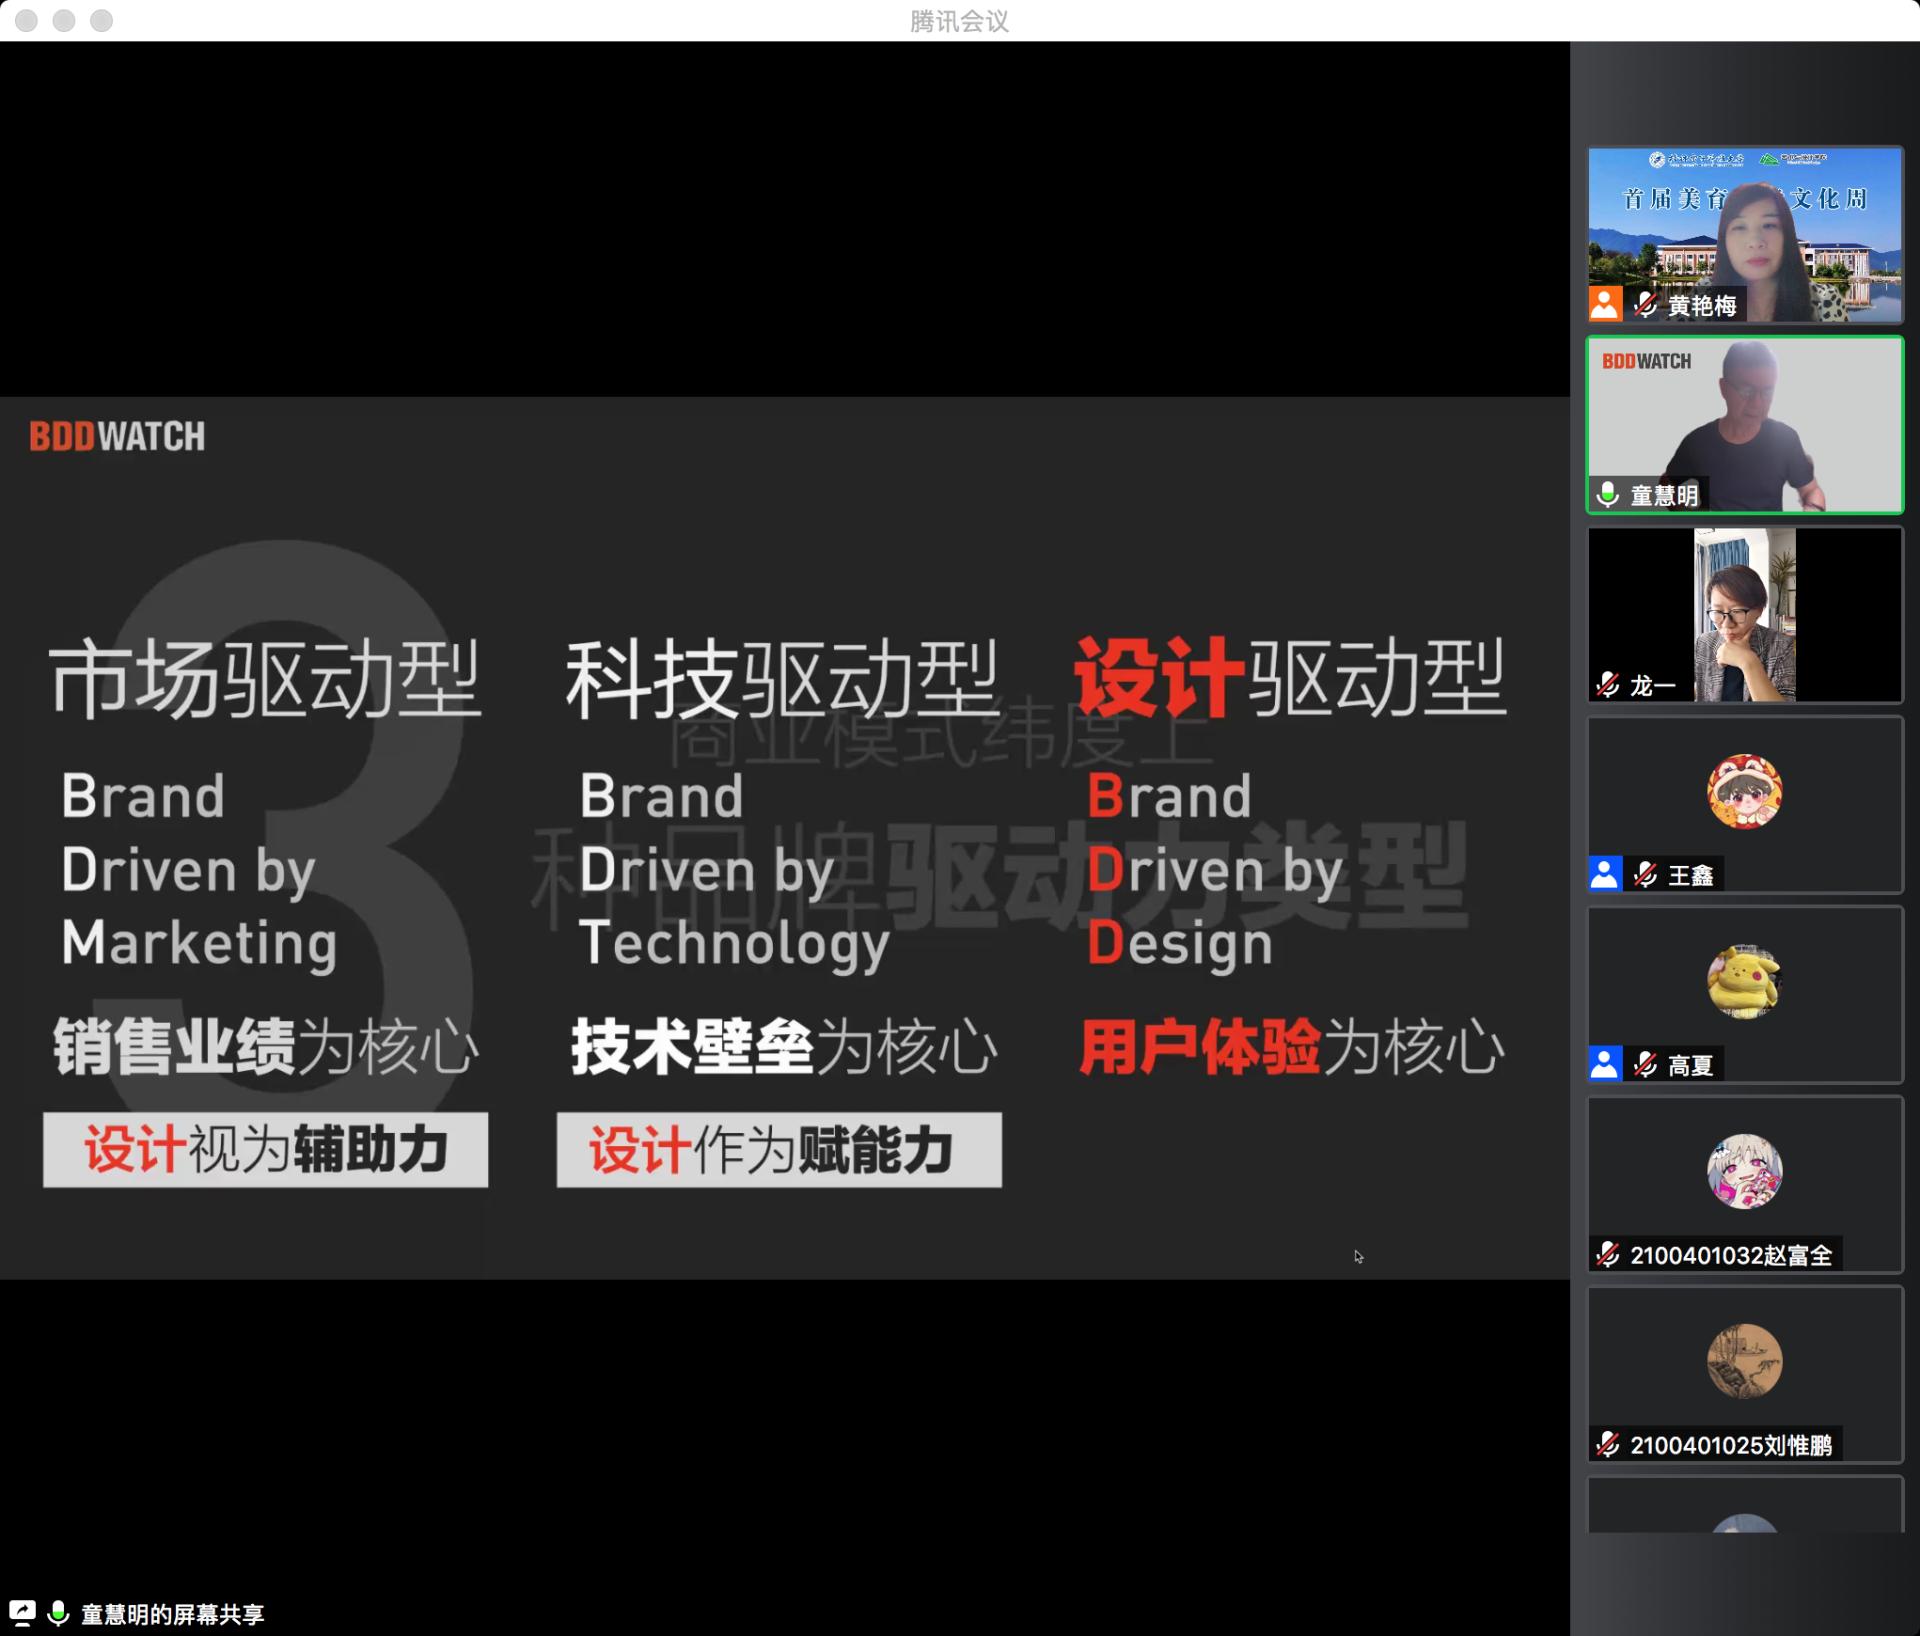Click the muted mic icon next to 龙一

(x=1607, y=685)
